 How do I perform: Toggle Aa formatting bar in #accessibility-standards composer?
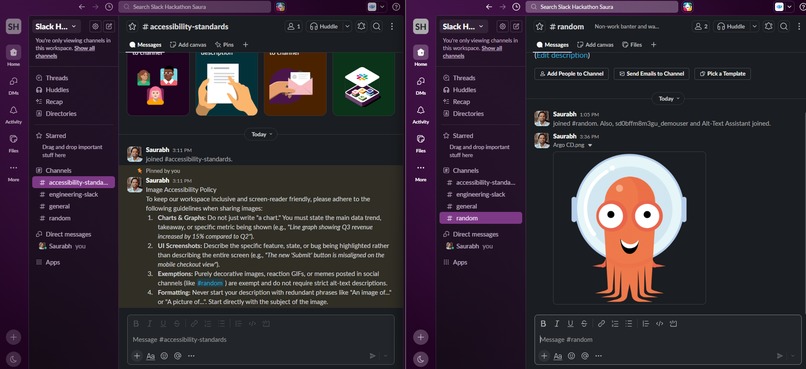point(151,355)
